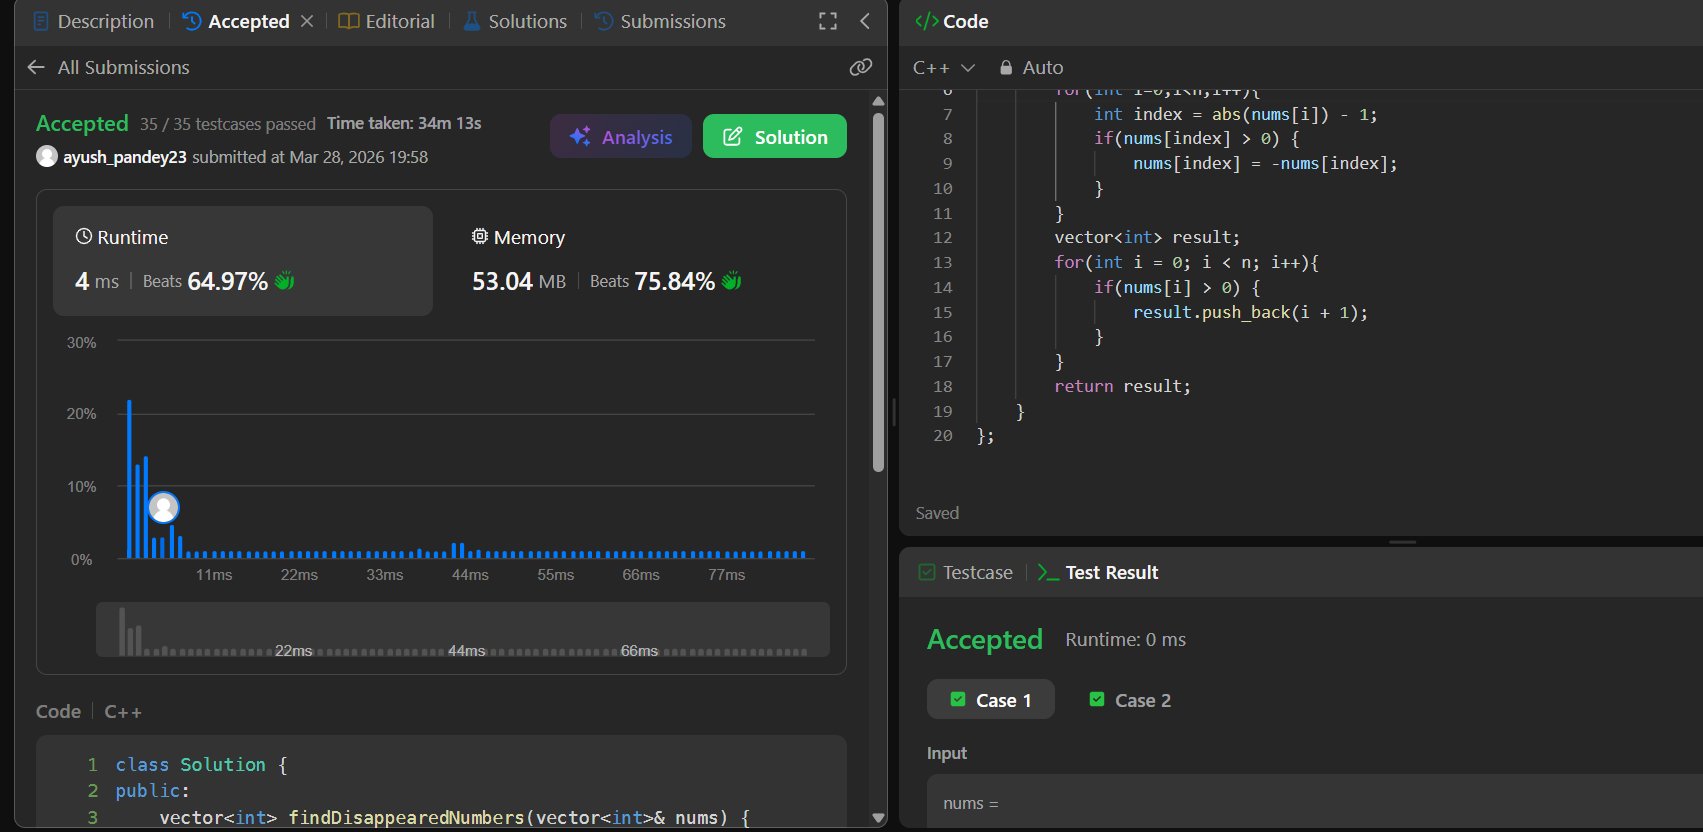
Task: Click the green Solution button
Action: coord(775,137)
